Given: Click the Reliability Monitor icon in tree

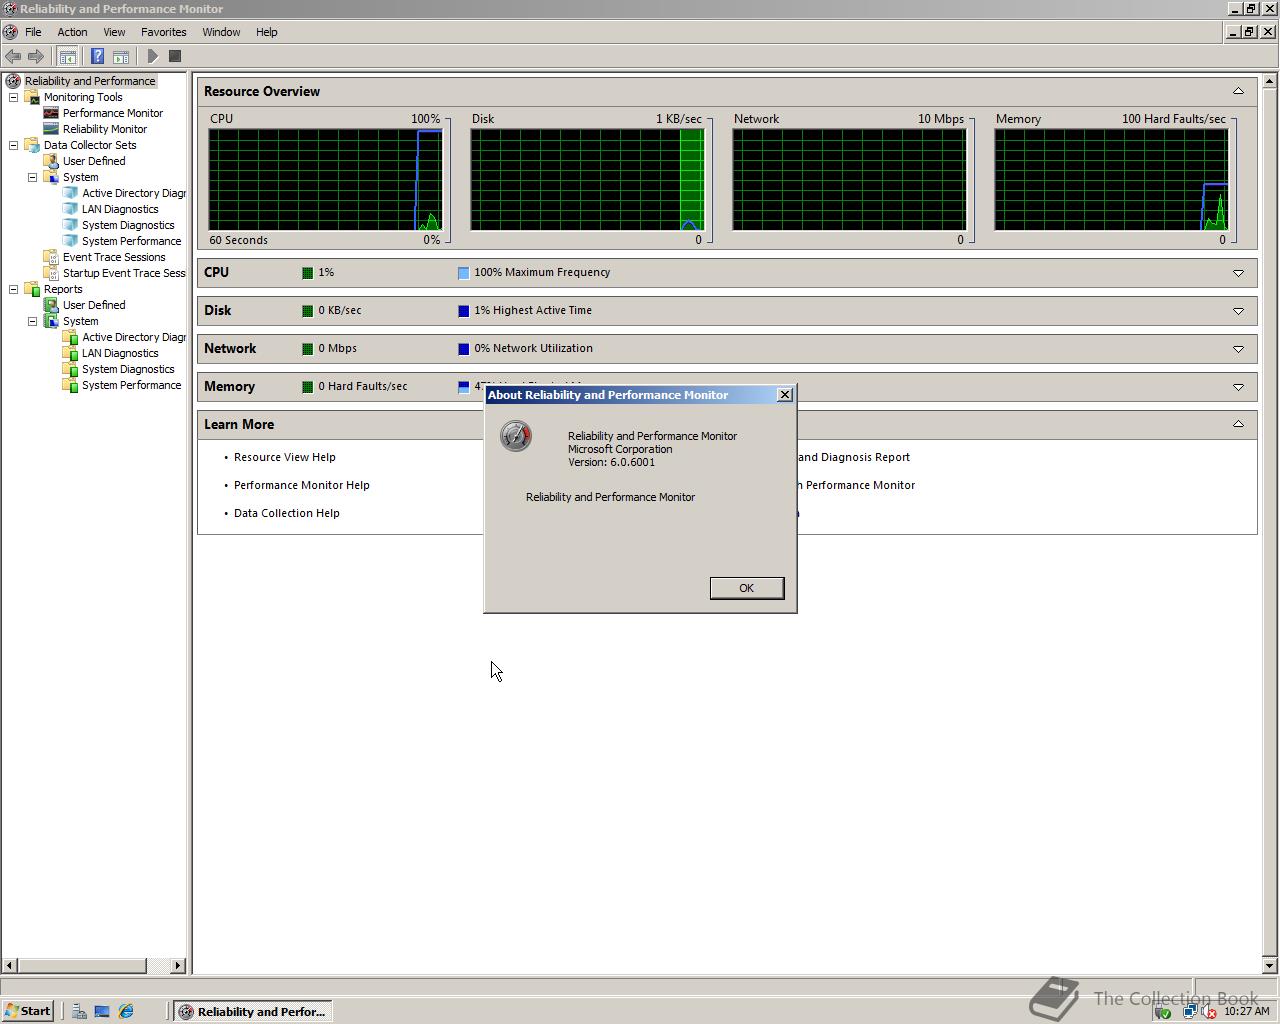Looking at the screenshot, I should (51, 129).
